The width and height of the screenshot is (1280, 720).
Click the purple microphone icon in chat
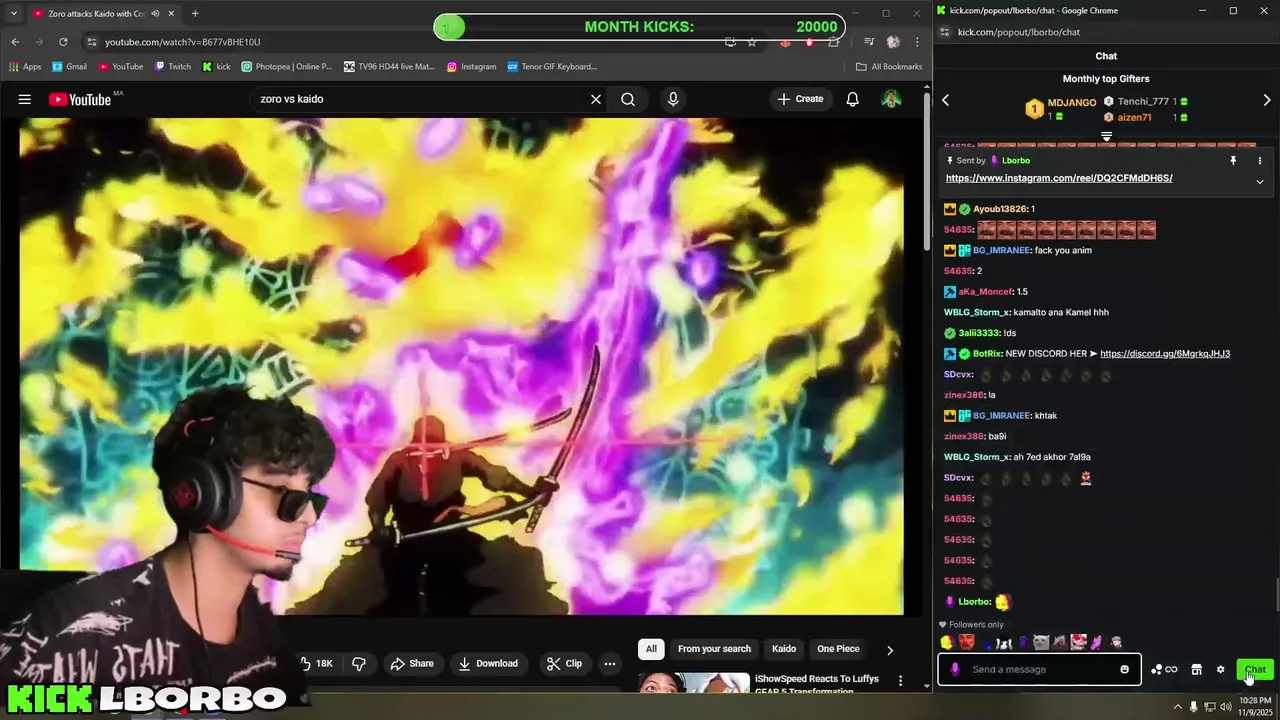click(x=955, y=669)
